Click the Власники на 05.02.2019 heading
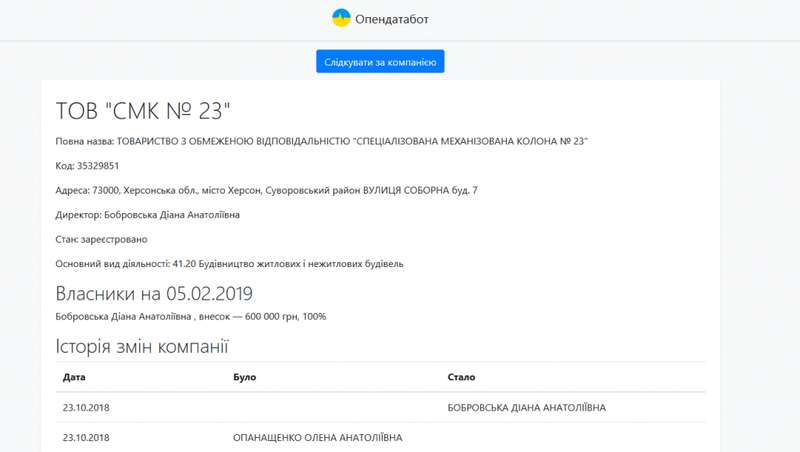Image resolution: width=800 pixels, height=452 pixels. click(153, 294)
